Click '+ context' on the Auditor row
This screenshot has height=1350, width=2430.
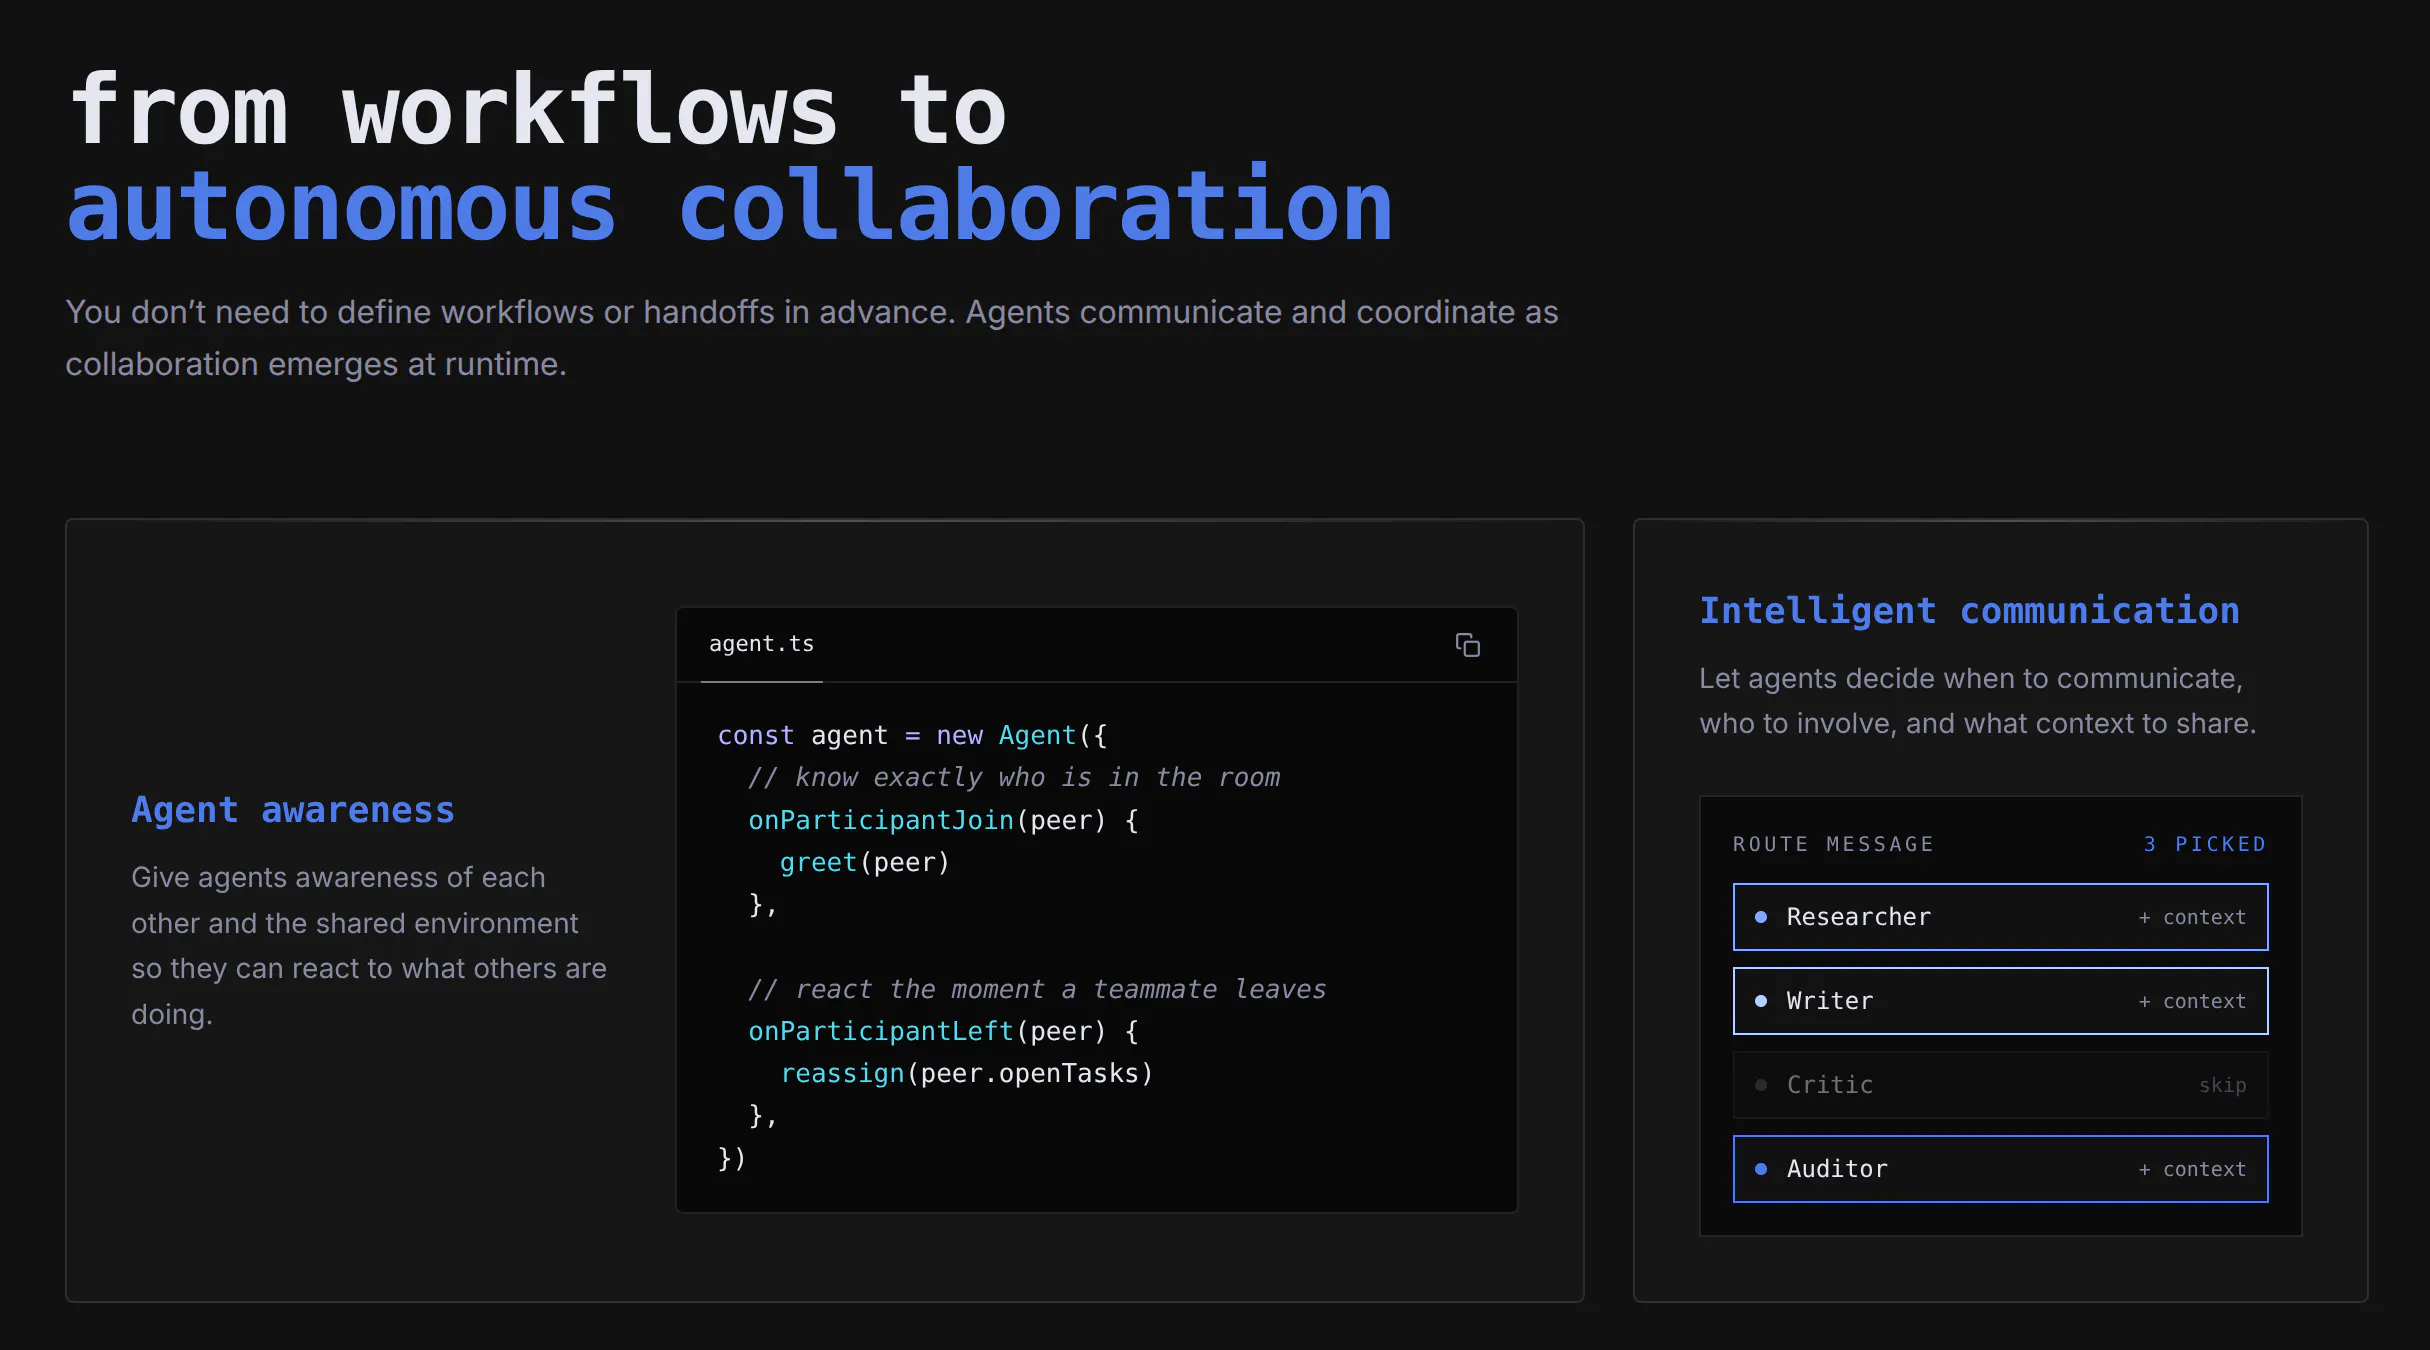[x=2192, y=1169]
